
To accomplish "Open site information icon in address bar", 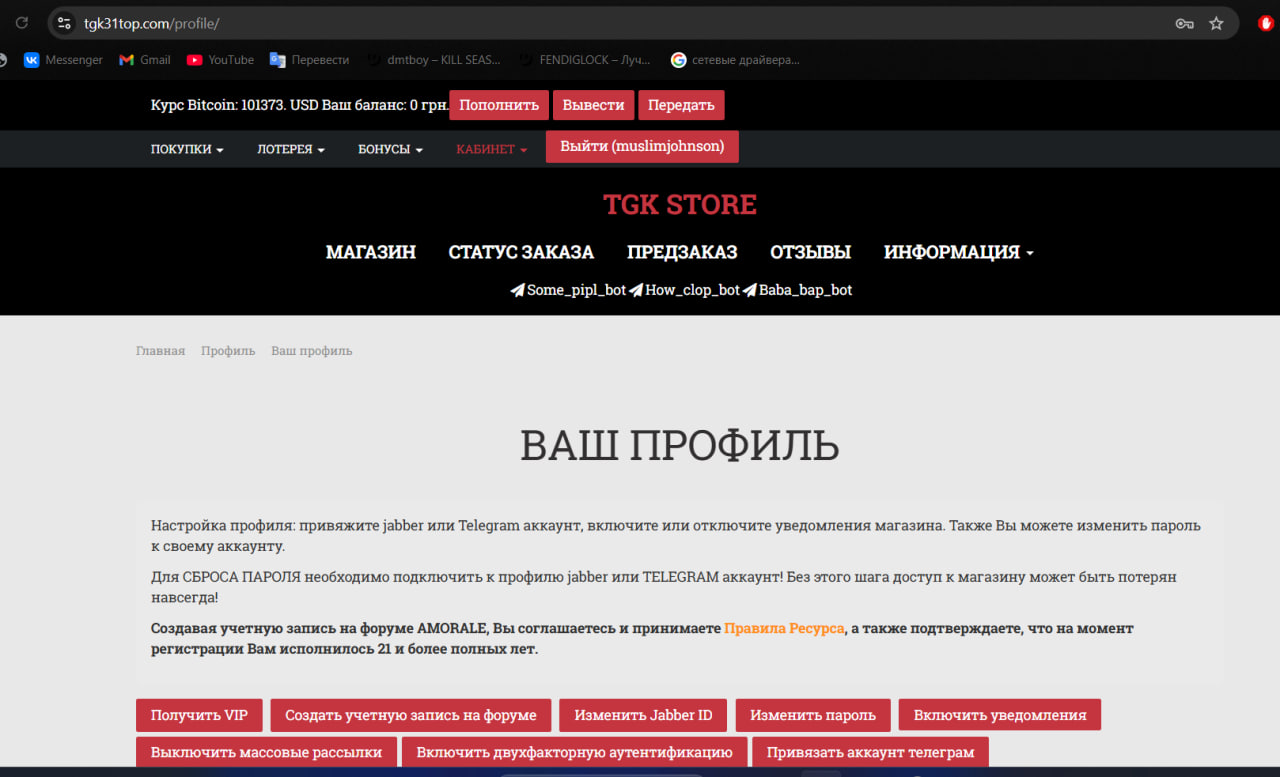I will pos(64,23).
